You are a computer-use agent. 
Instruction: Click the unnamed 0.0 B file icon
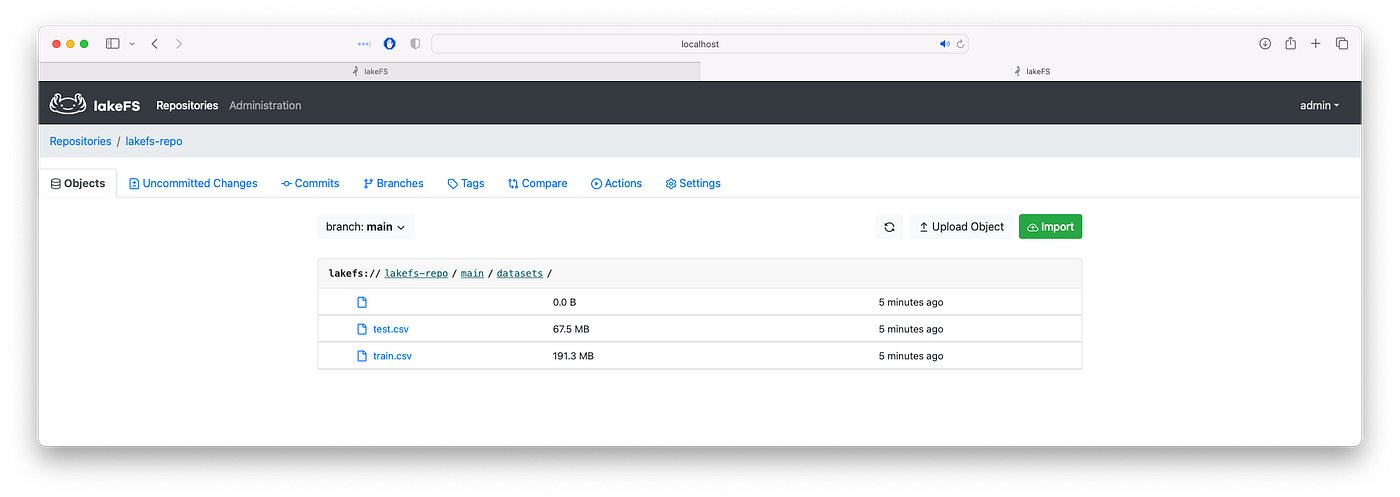[x=363, y=302]
